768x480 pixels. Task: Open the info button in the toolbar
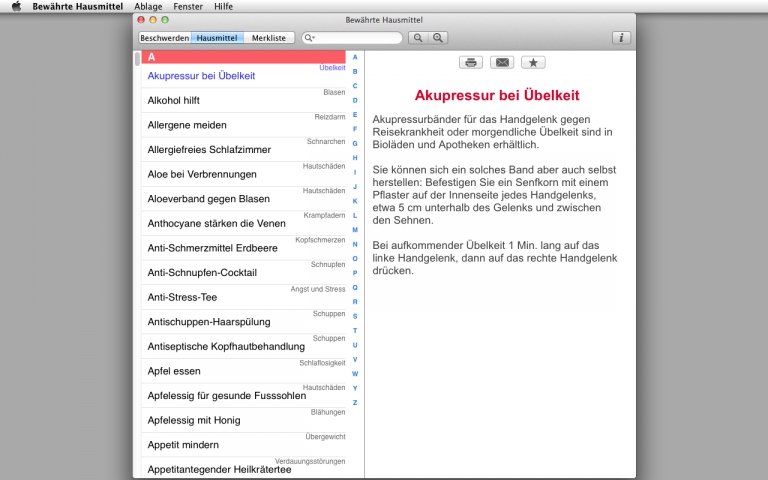pyautogui.click(x=621, y=38)
